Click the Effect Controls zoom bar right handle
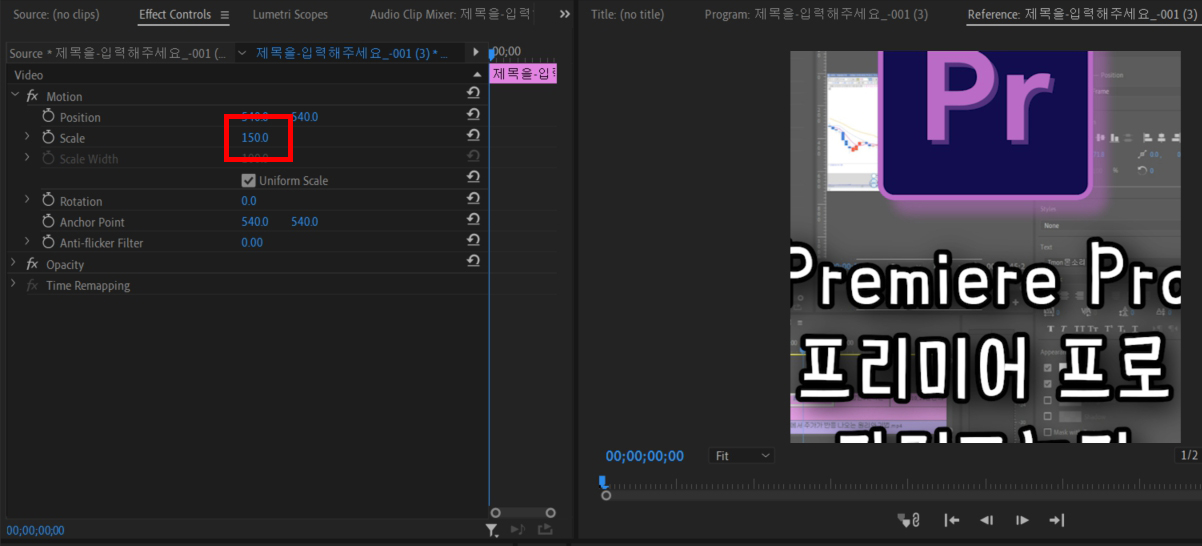Image resolution: width=1202 pixels, height=546 pixels. 550,513
